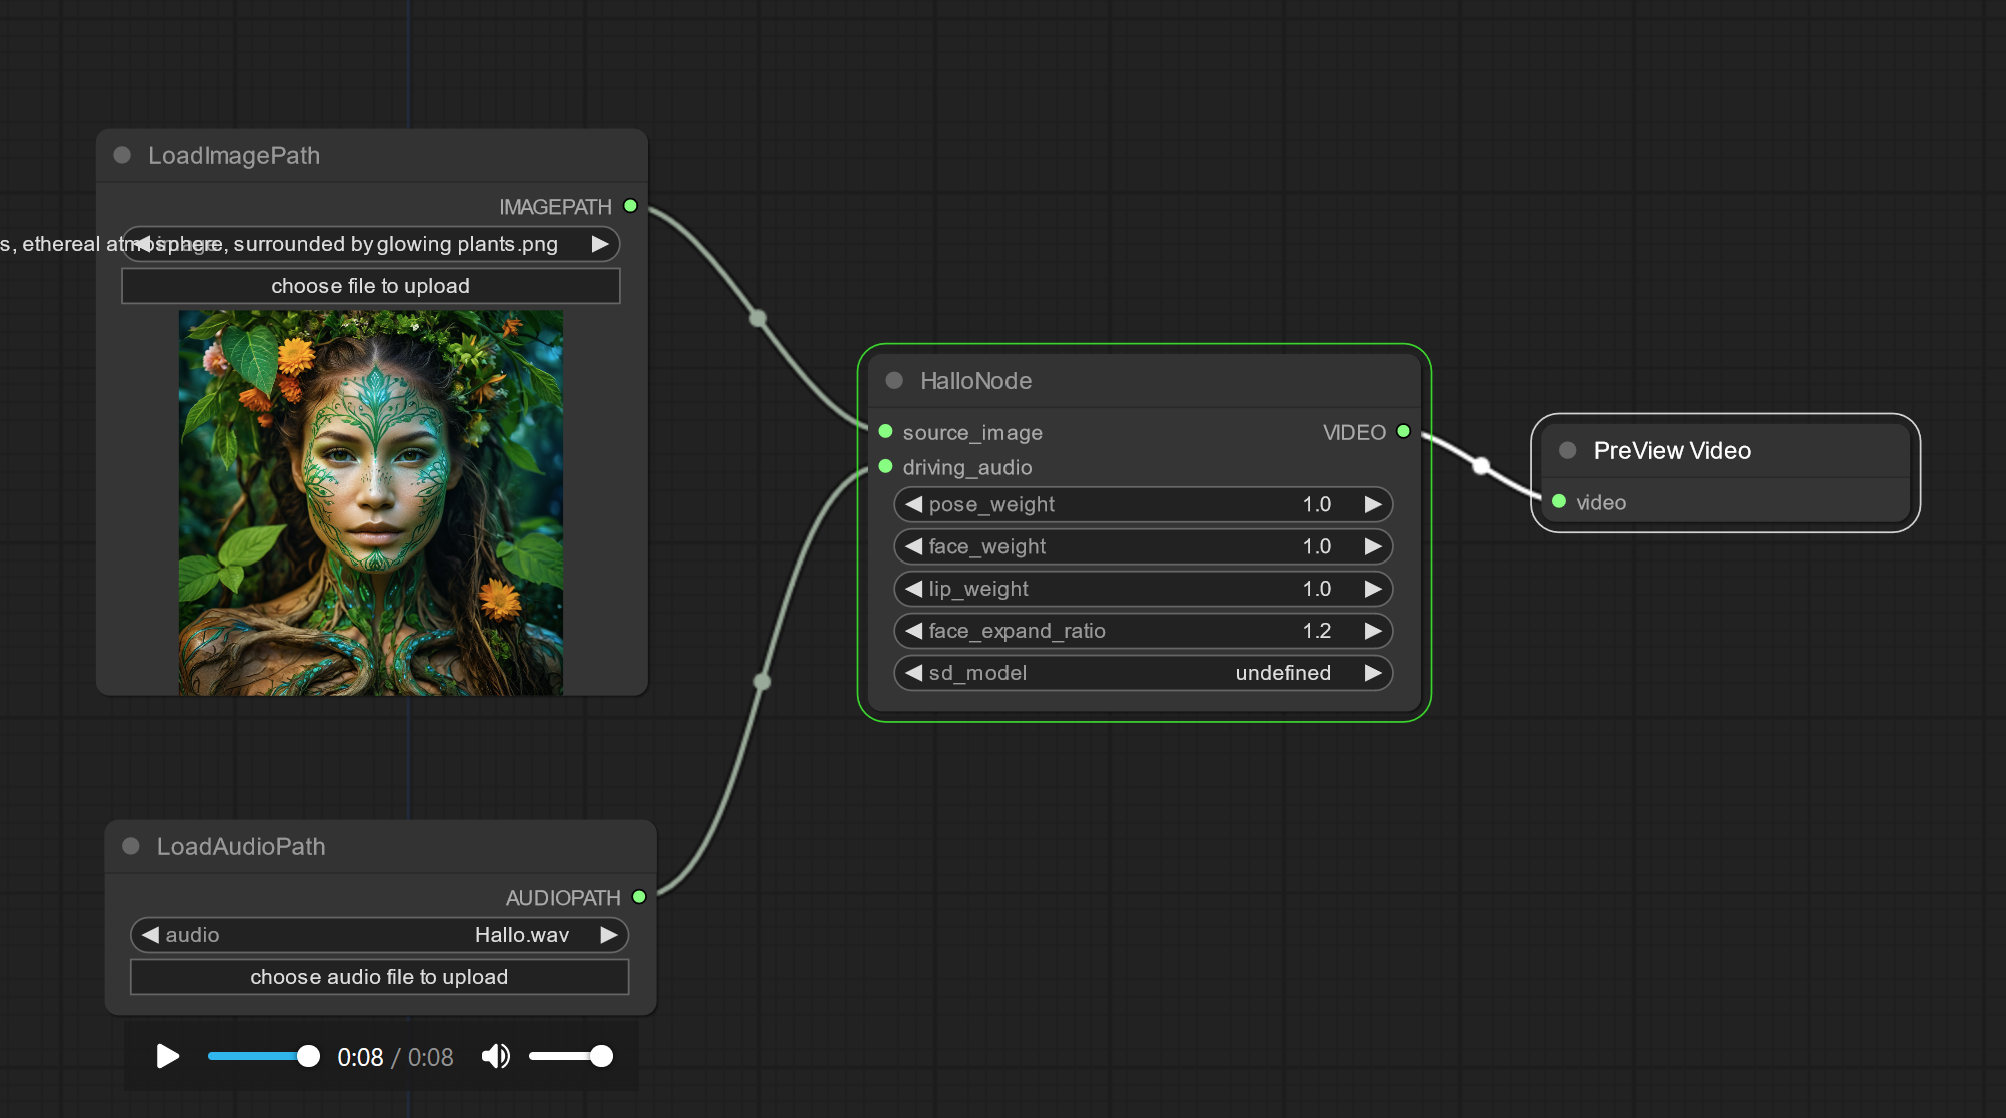The image size is (2006, 1118).
Task: Click choose file to upload button
Action: [x=370, y=286]
